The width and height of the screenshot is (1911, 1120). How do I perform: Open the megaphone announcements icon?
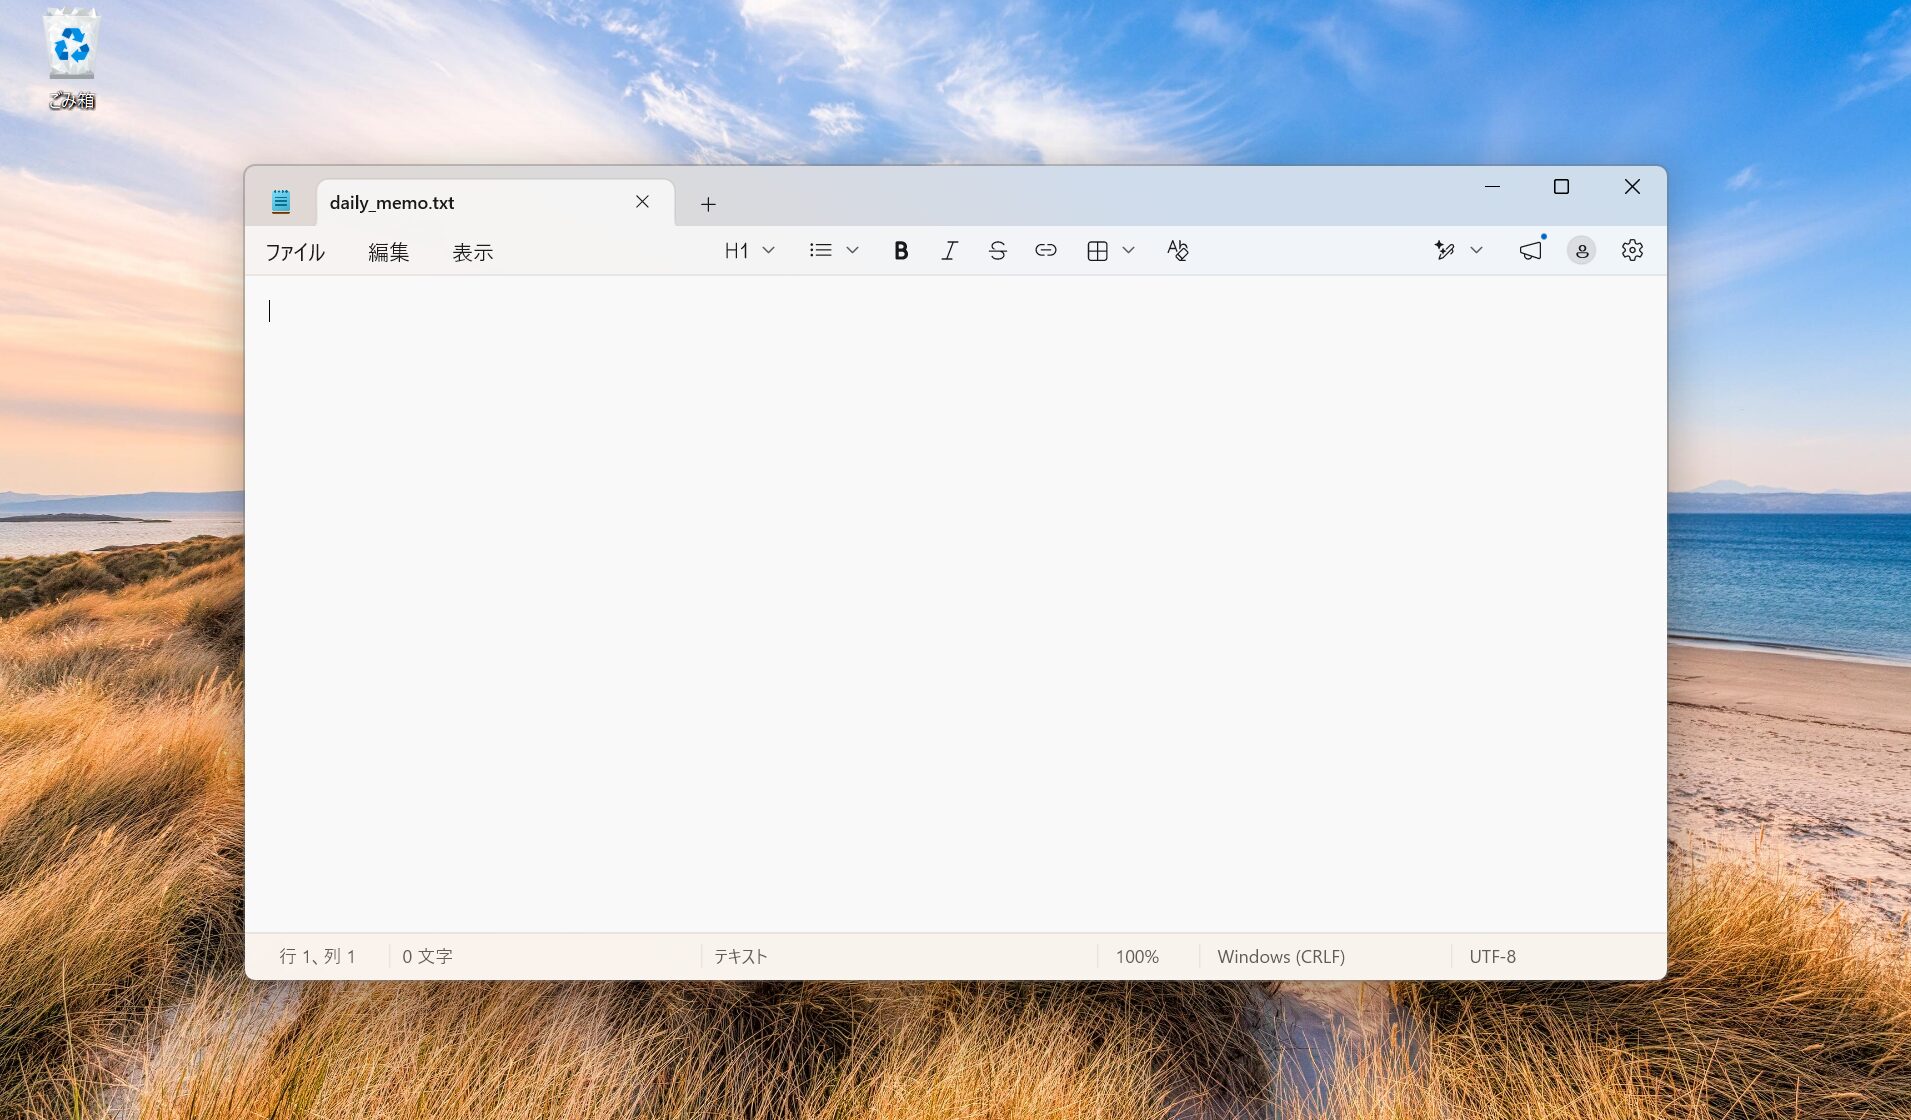coord(1530,251)
